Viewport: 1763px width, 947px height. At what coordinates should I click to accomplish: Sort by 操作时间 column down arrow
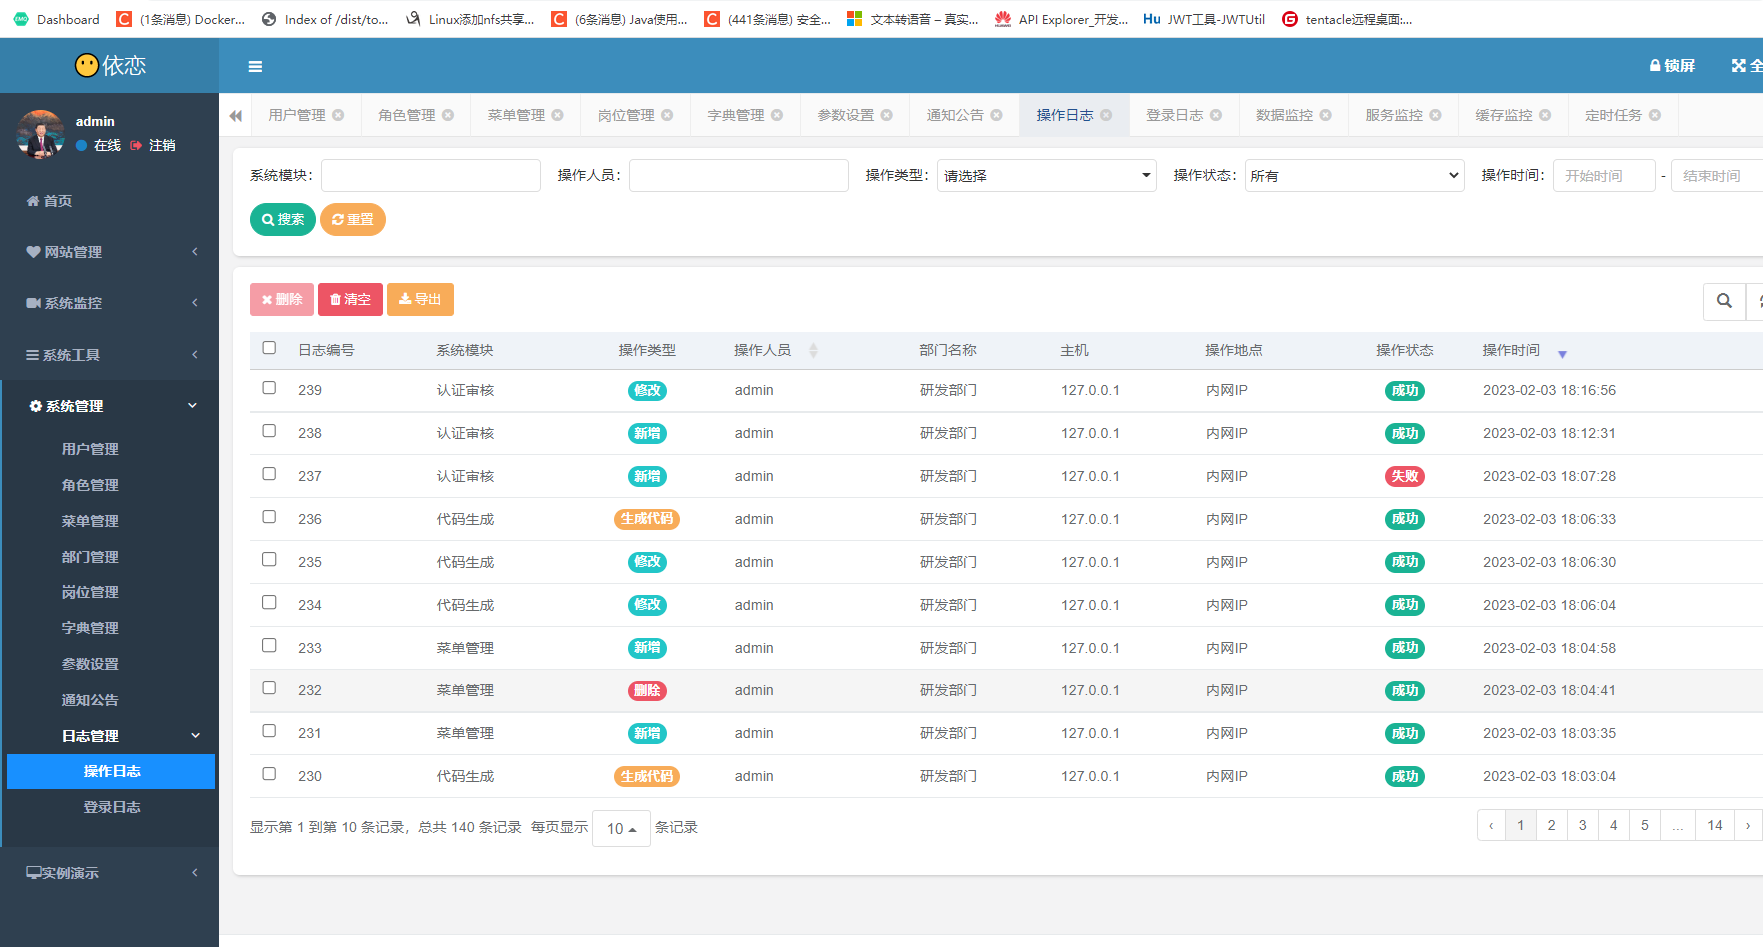(1562, 354)
